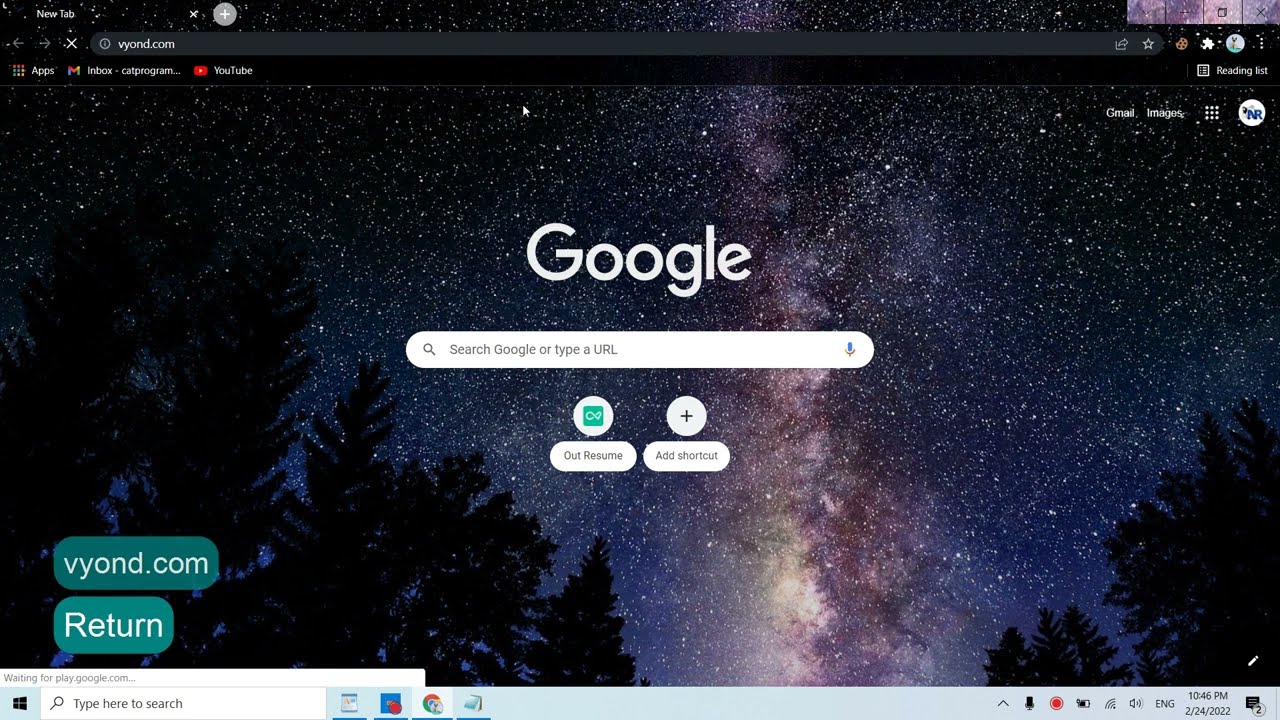This screenshot has width=1280, height=720.
Task: Open the Windows Start menu
Action: (x=20, y=704)
